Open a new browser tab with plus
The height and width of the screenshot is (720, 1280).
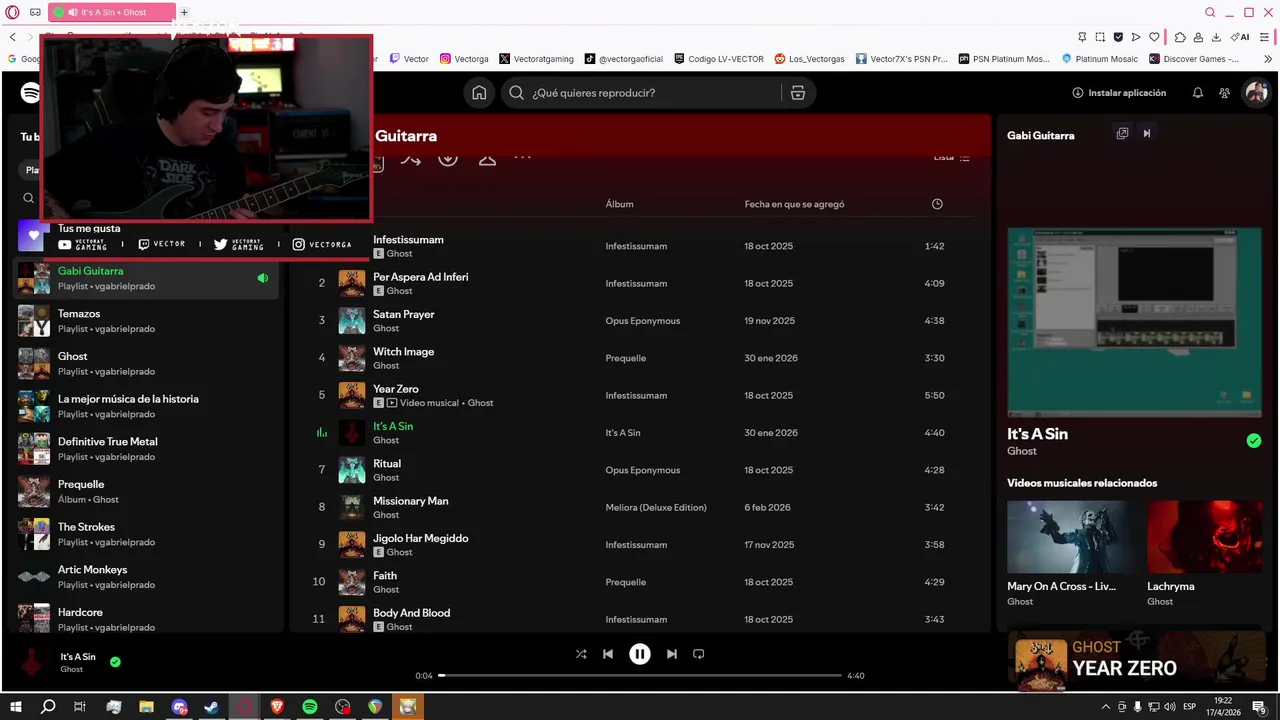coord(184,12)
